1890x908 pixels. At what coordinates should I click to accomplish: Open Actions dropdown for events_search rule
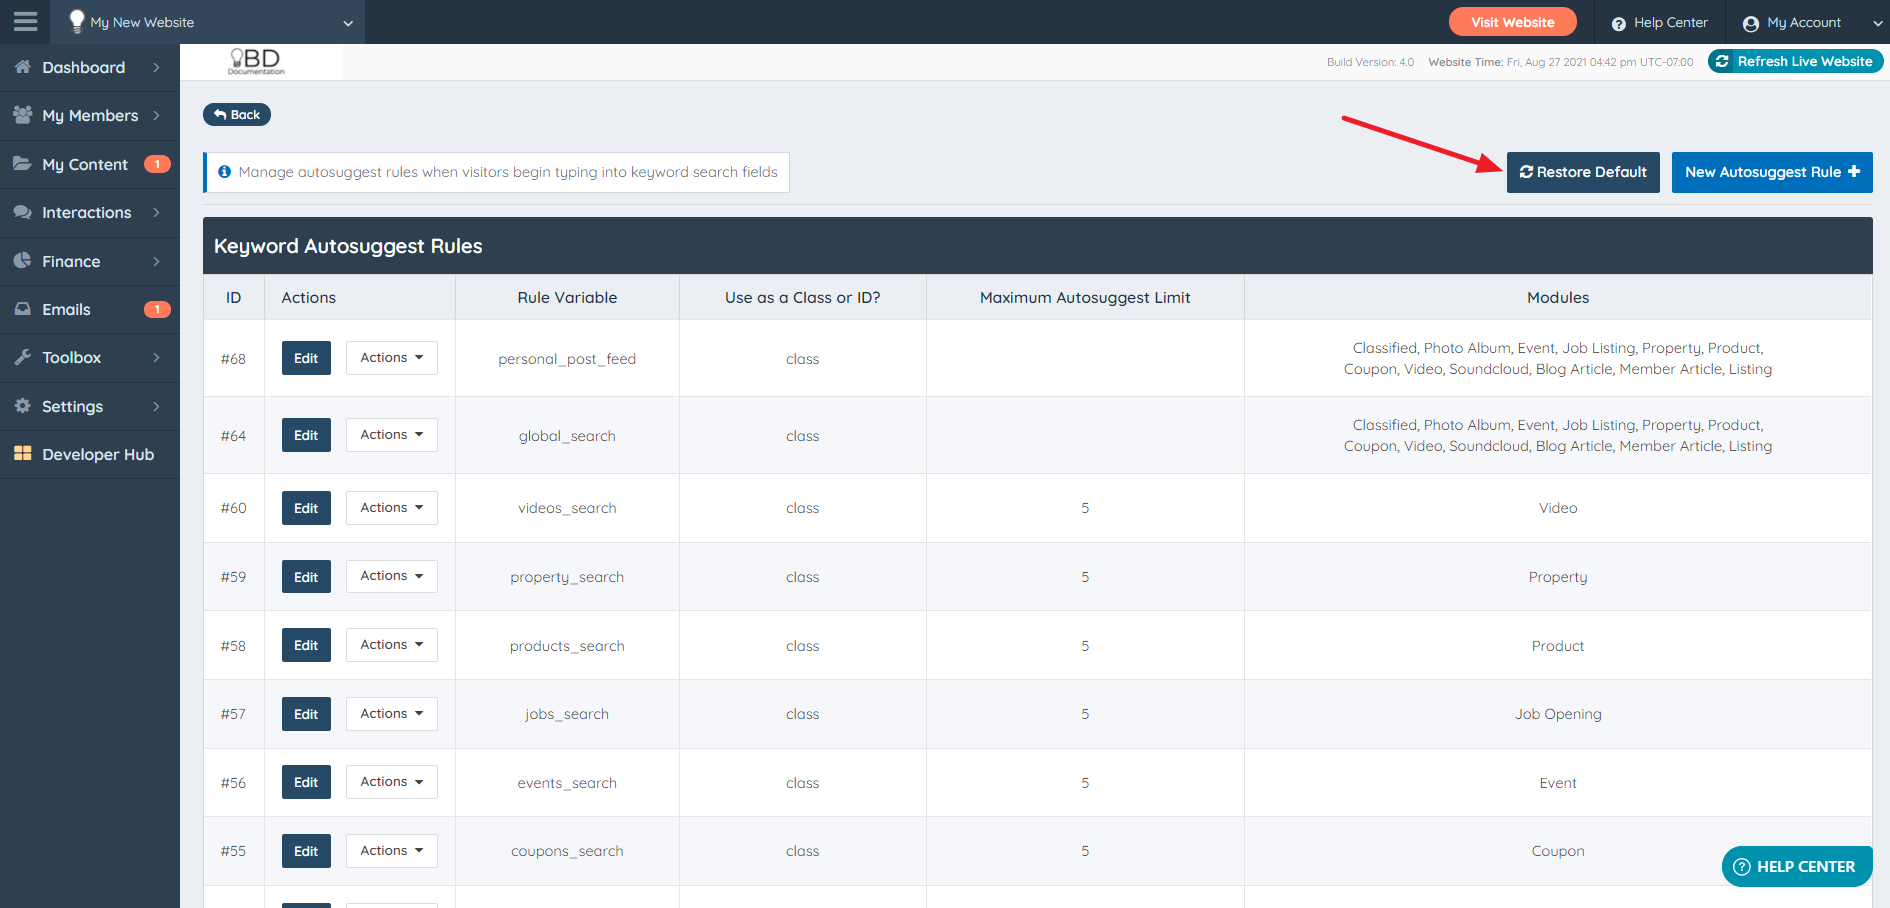391,782
